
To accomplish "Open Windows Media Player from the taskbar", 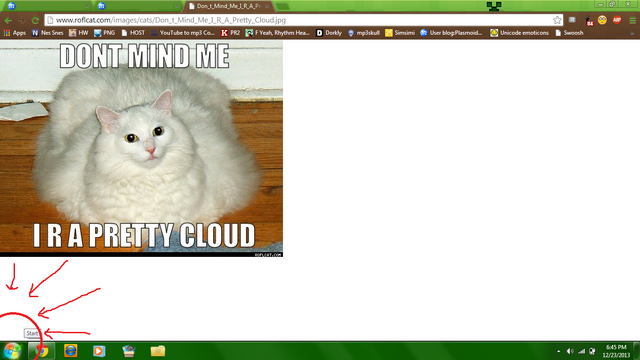I will (99, 351).
